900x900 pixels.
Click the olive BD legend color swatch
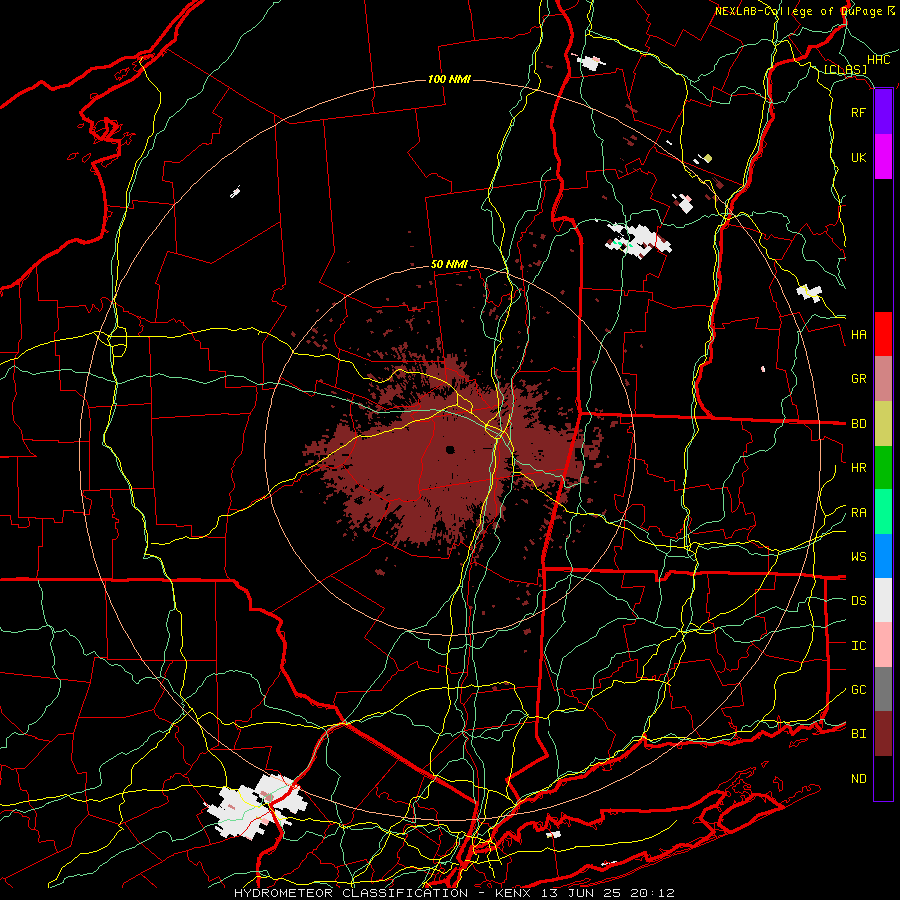coord(883,423)
